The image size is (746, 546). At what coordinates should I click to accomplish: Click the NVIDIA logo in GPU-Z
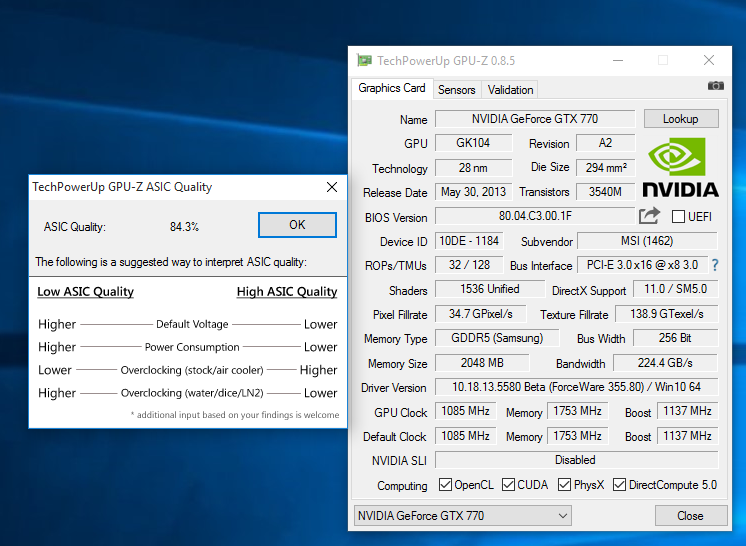pyautogui.click(x=680, y=167)
